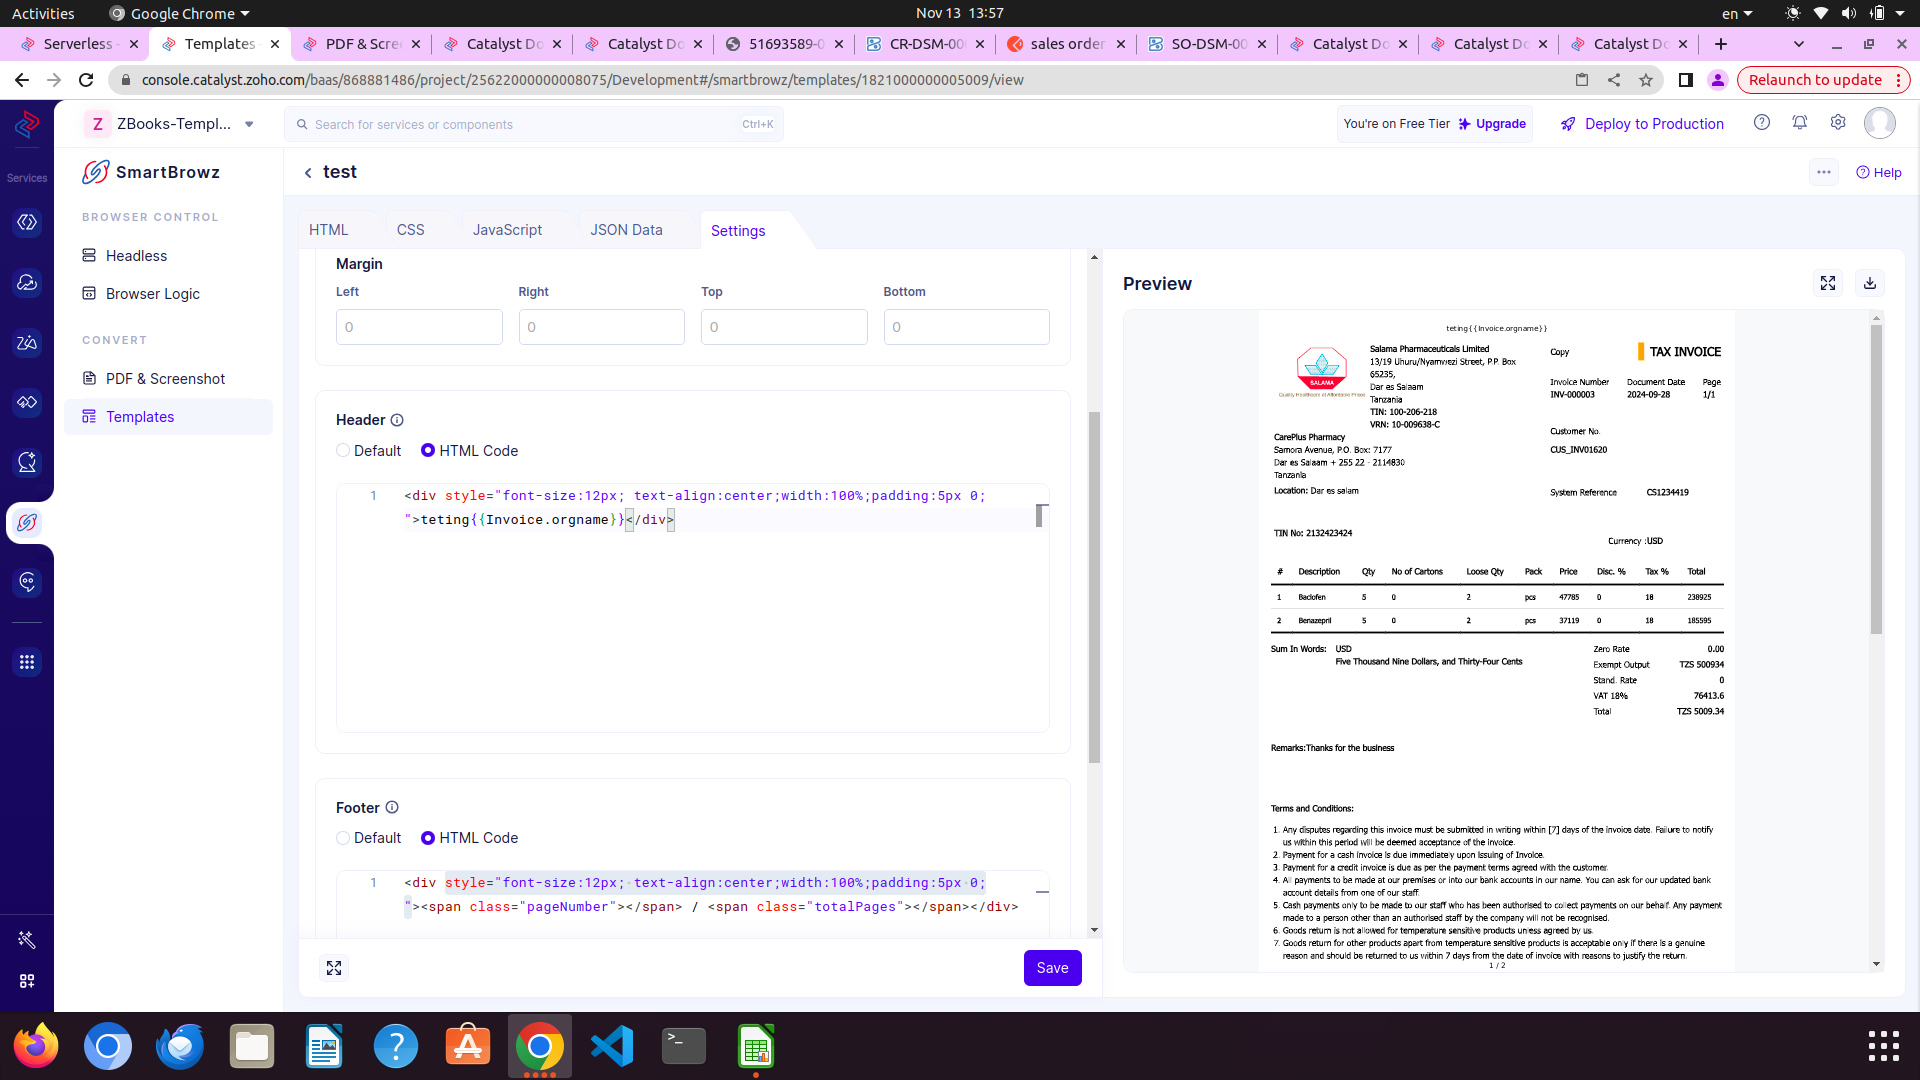Click the Left margin input field
Screen dimensions: 1920x1080
[x=419, y=327]
